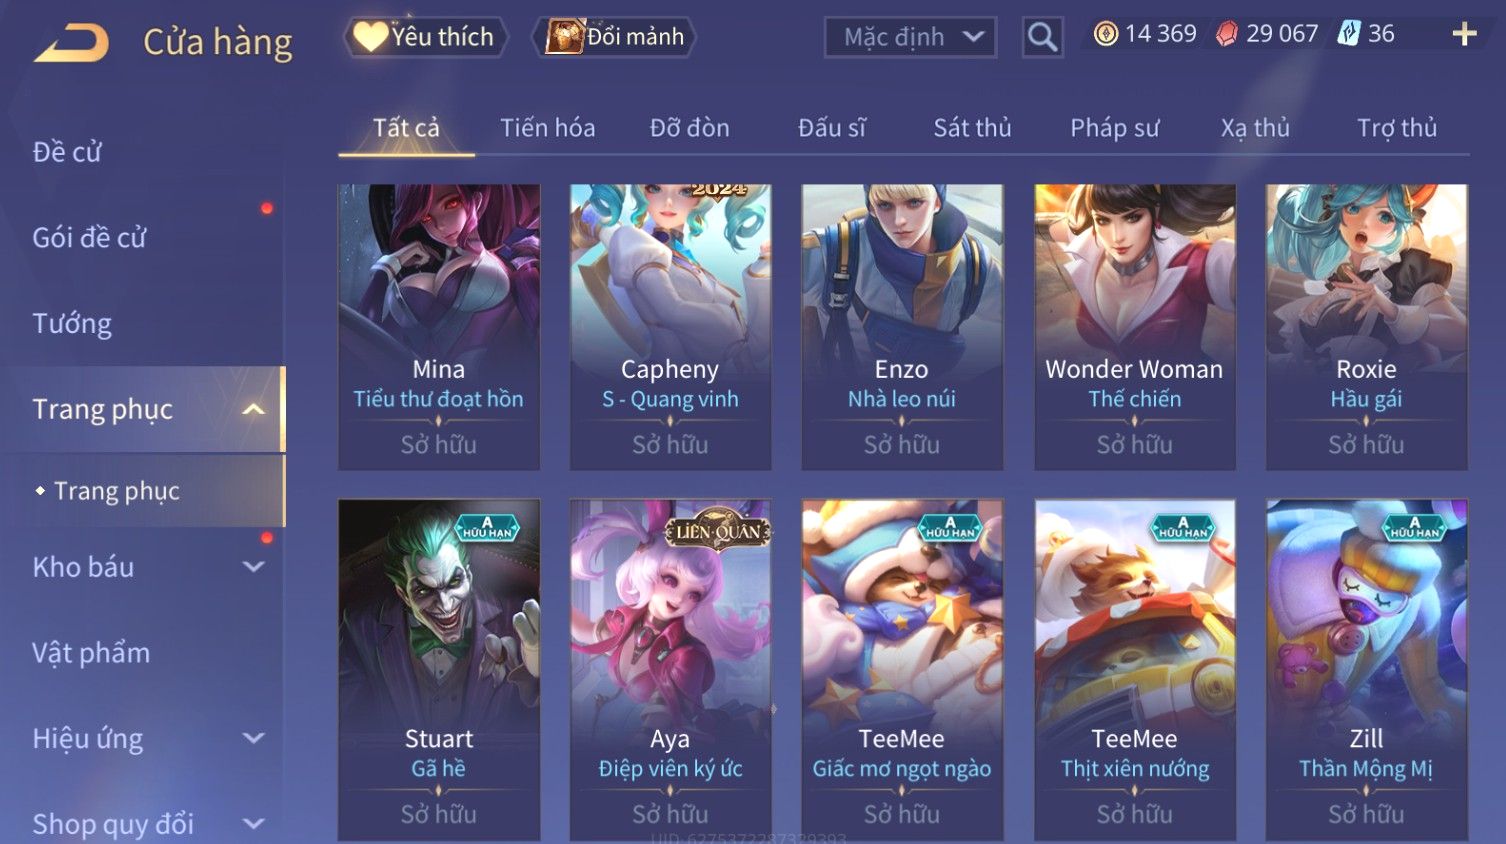Open Gói đề cử in sidebar
This screenshot has height=844, width=1506.
[x=89, y=238]
